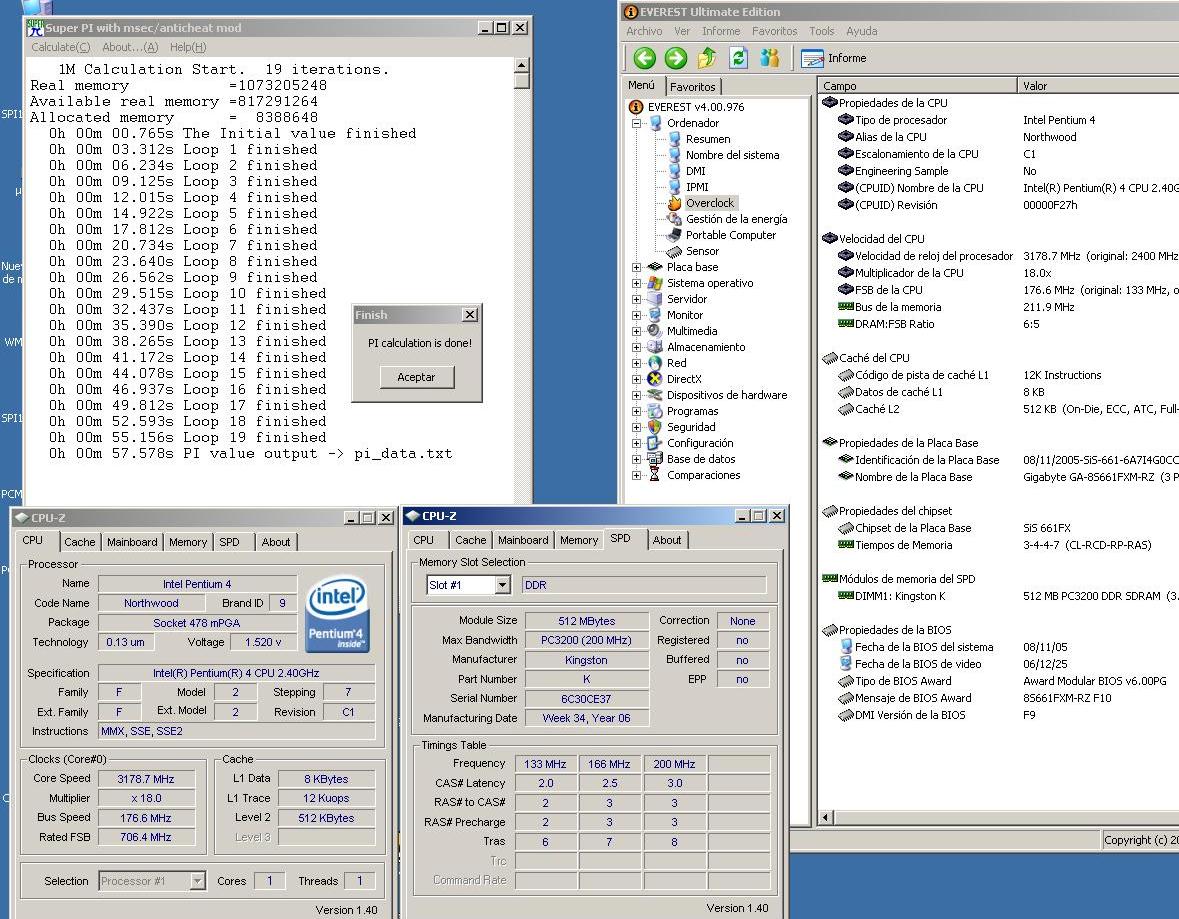Click the refresh icon in EVEREST toolbar
This screenshot has width=1179, height=919.
738,58
